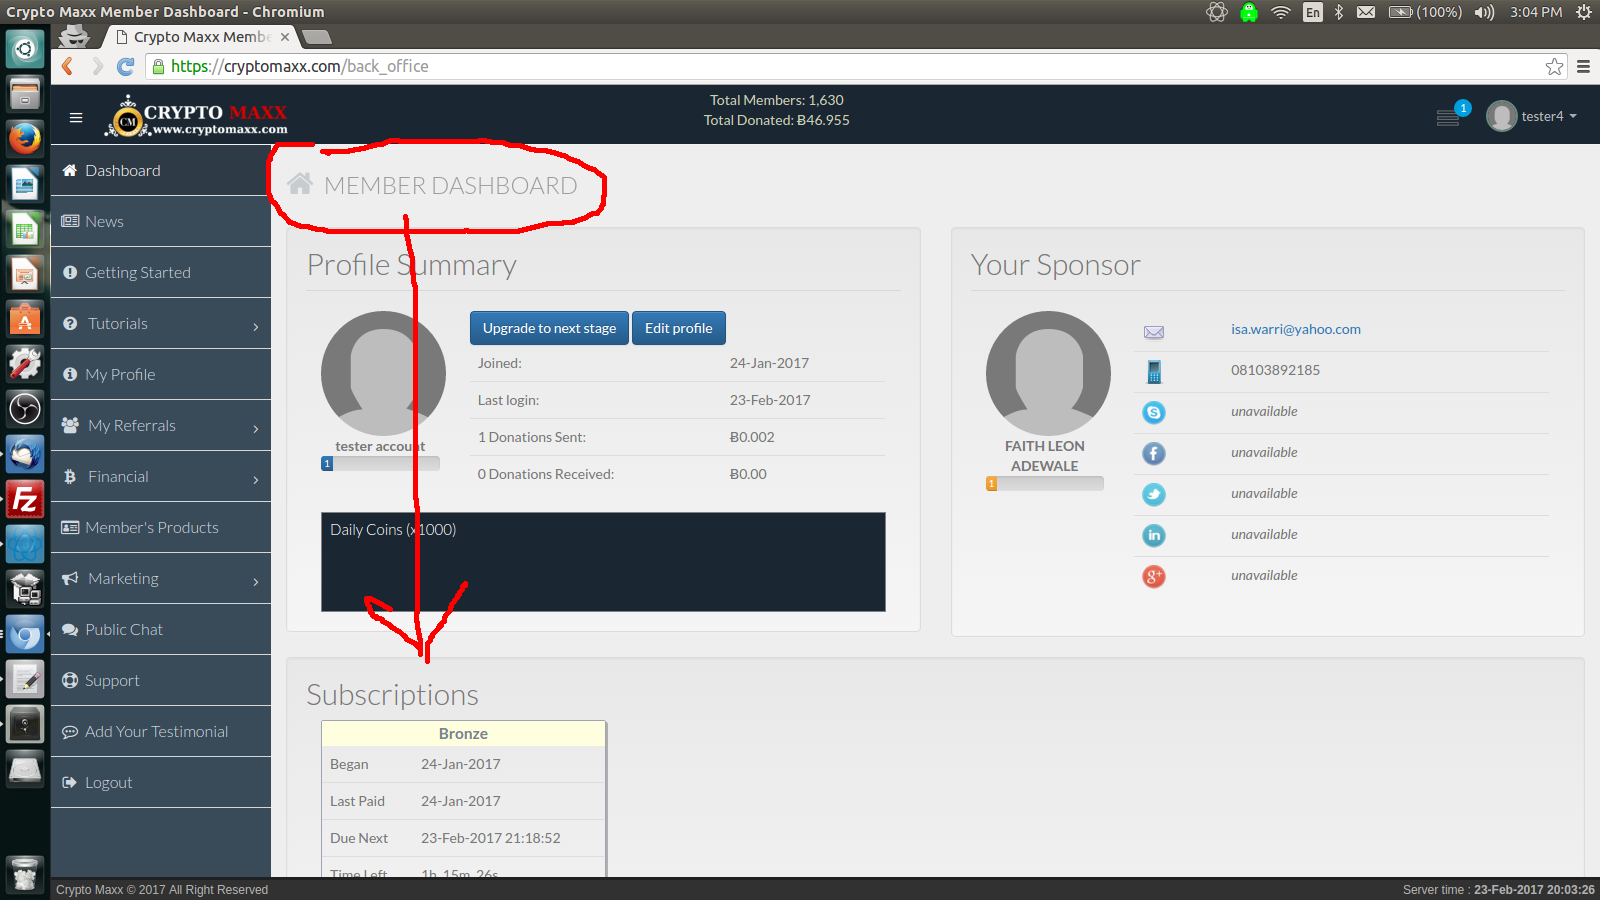Click the sponsor LinkedIn icon
This screenshot has width=1600, height=900.
[1154, 535]
